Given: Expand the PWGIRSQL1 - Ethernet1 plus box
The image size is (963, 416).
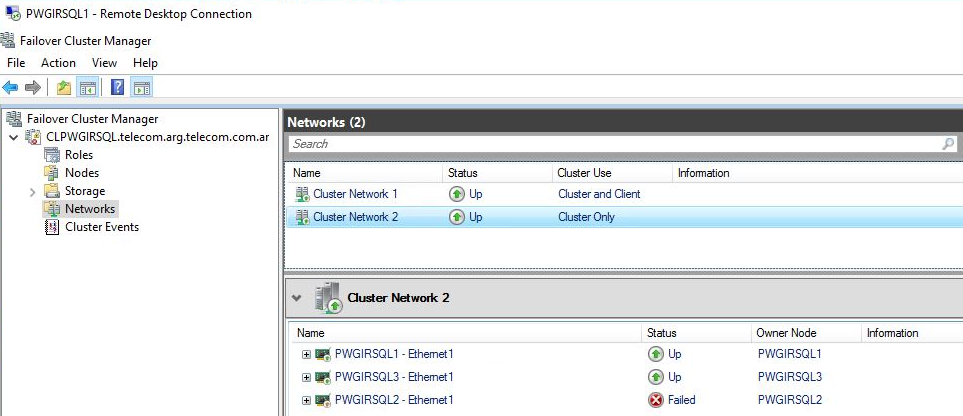Looking at the screenshot, I should click(x=306, y=355).
